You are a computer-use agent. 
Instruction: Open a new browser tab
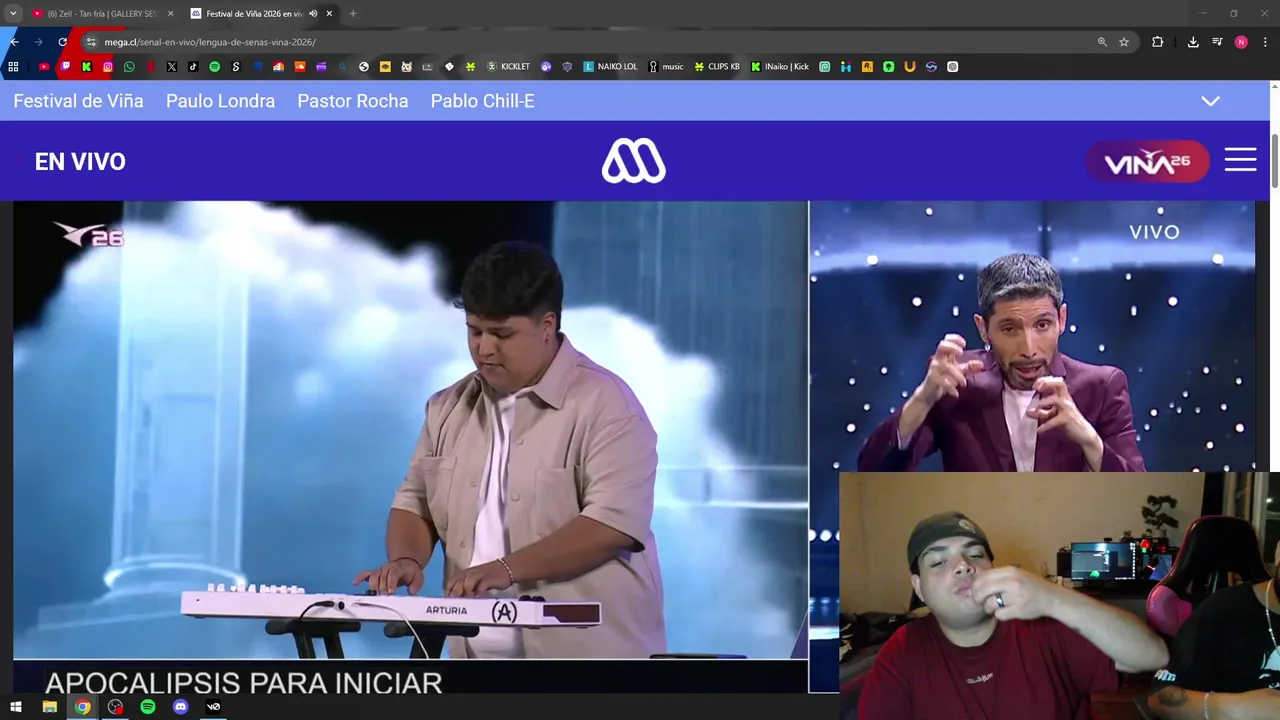point(353,14)
